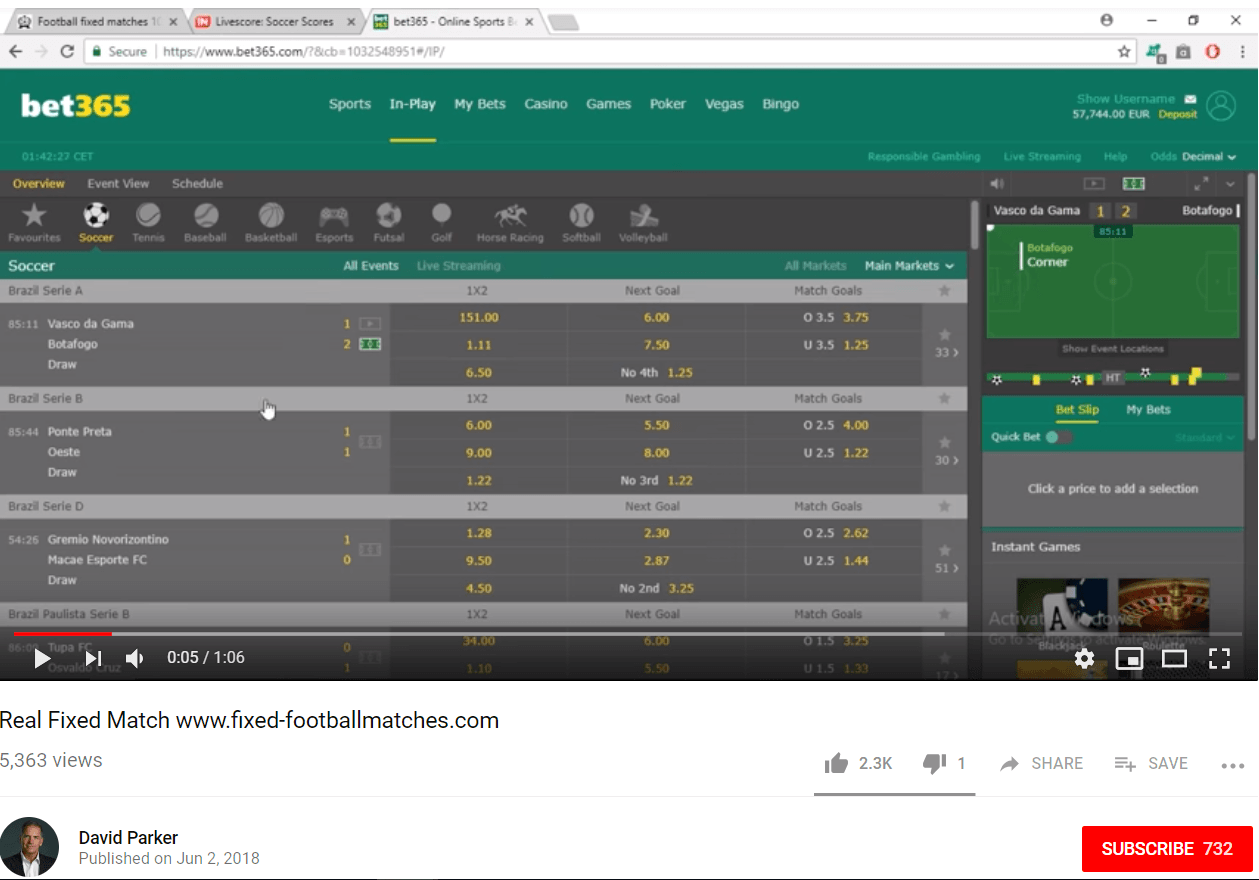Choose the Futsal sport icon
The image size is (1259, 880).
click(389, 222)
